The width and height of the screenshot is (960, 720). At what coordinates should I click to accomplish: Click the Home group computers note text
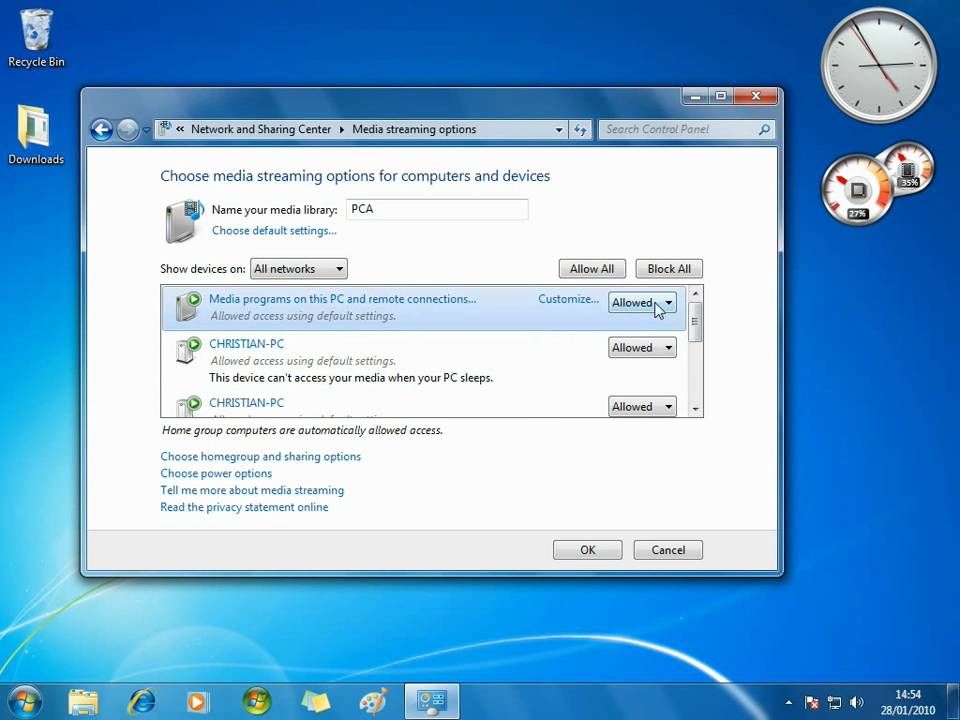coord(302,430)
